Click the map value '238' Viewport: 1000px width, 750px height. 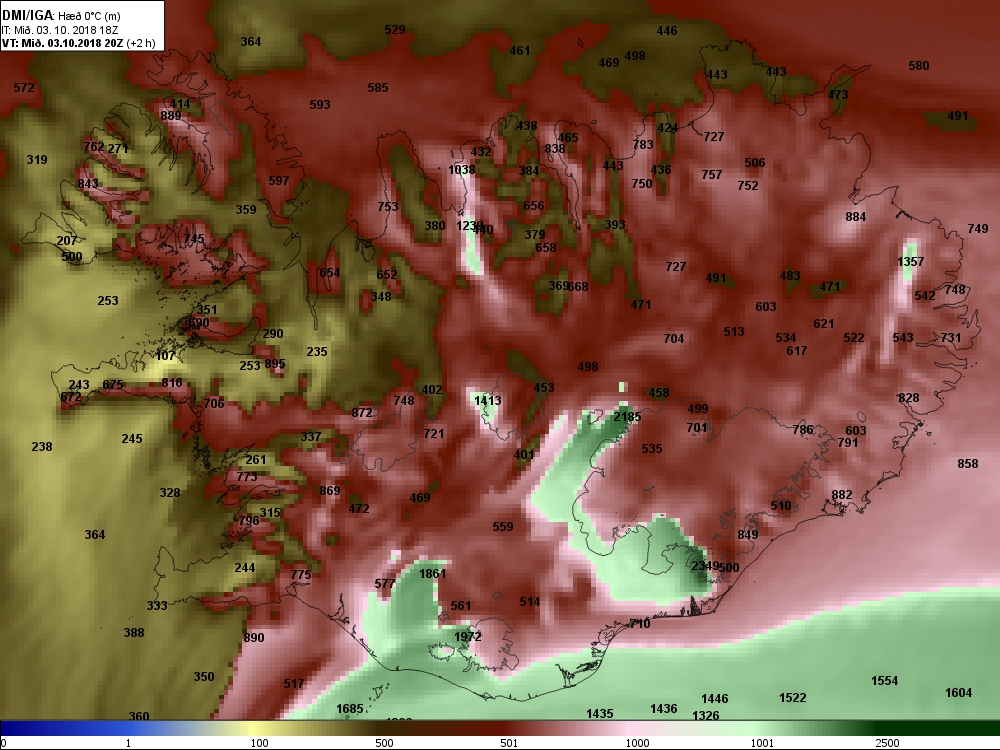point(41,447)
